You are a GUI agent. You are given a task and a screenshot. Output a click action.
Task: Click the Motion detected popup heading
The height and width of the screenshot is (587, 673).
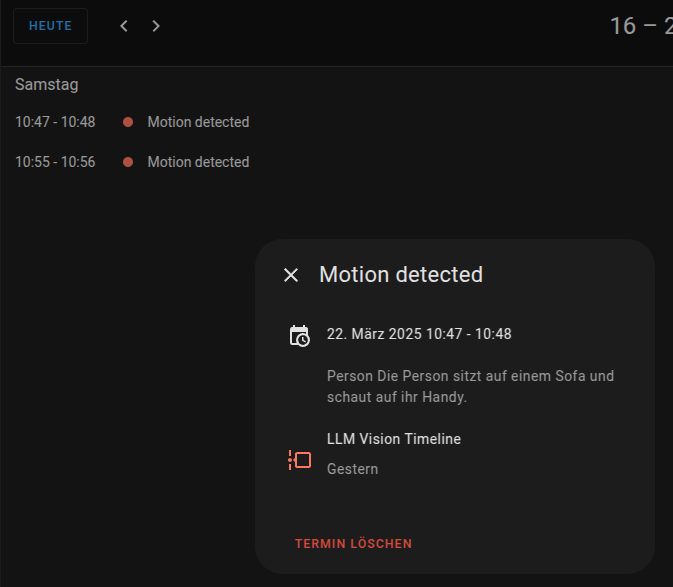(x=401, y=274)
